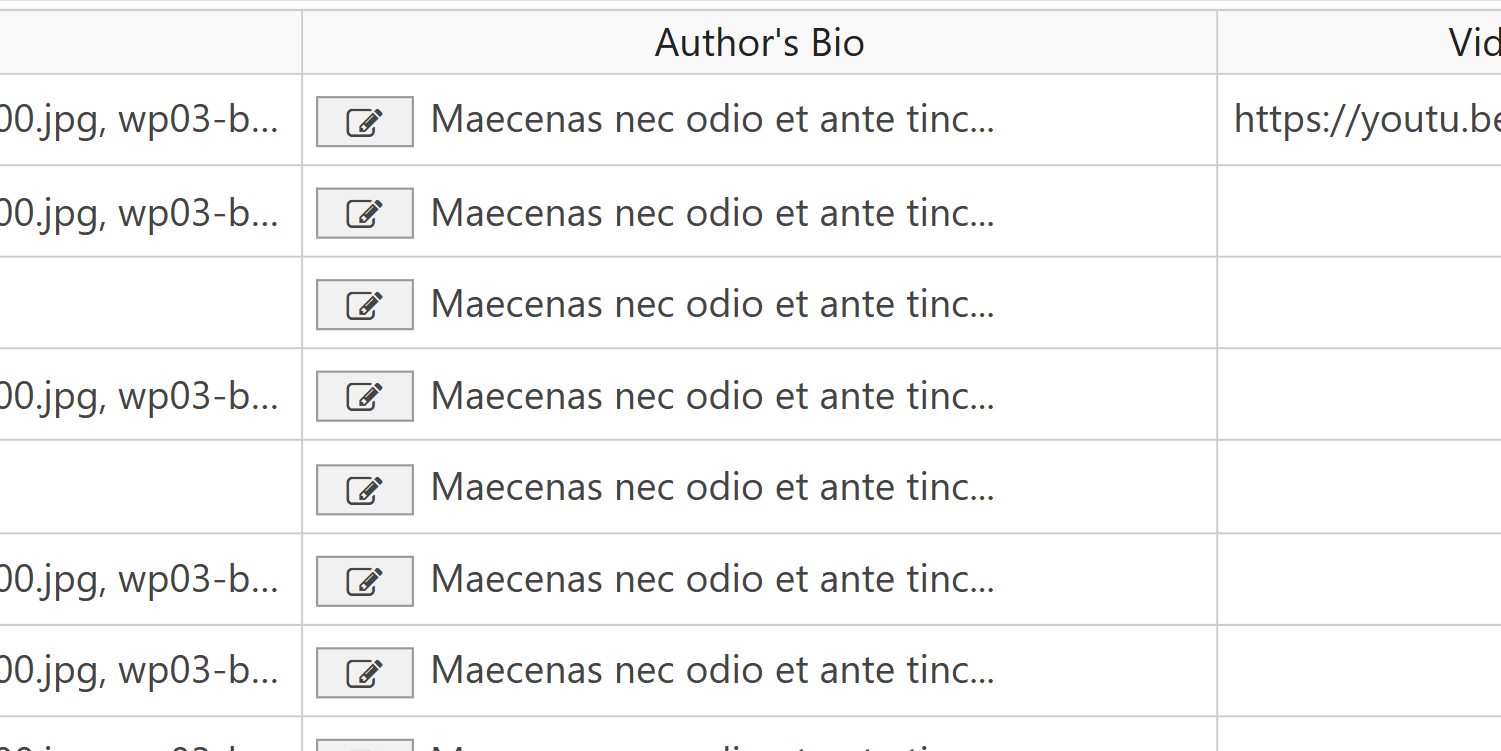Select fifth row's Maecenas nec odio bio text
The height and width of the screenshot is (751, 1501).
(x=712, y=487)
